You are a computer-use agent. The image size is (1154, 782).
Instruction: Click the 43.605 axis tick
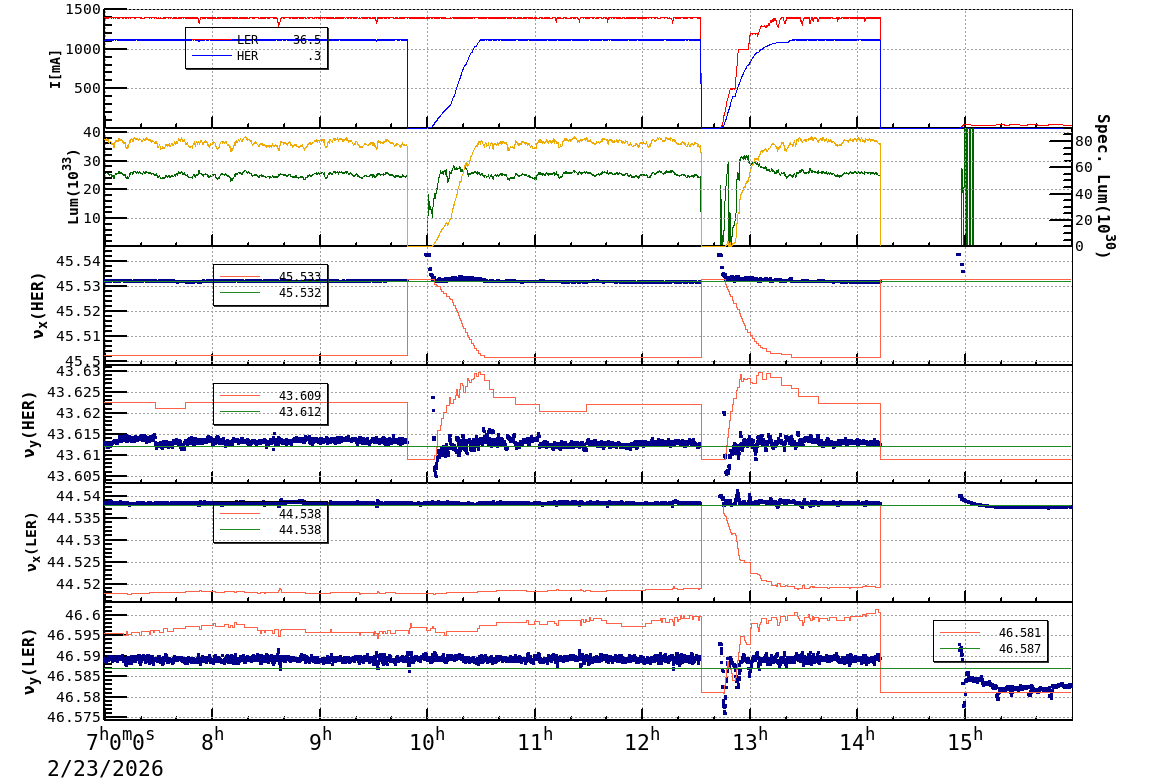(74, 477)
